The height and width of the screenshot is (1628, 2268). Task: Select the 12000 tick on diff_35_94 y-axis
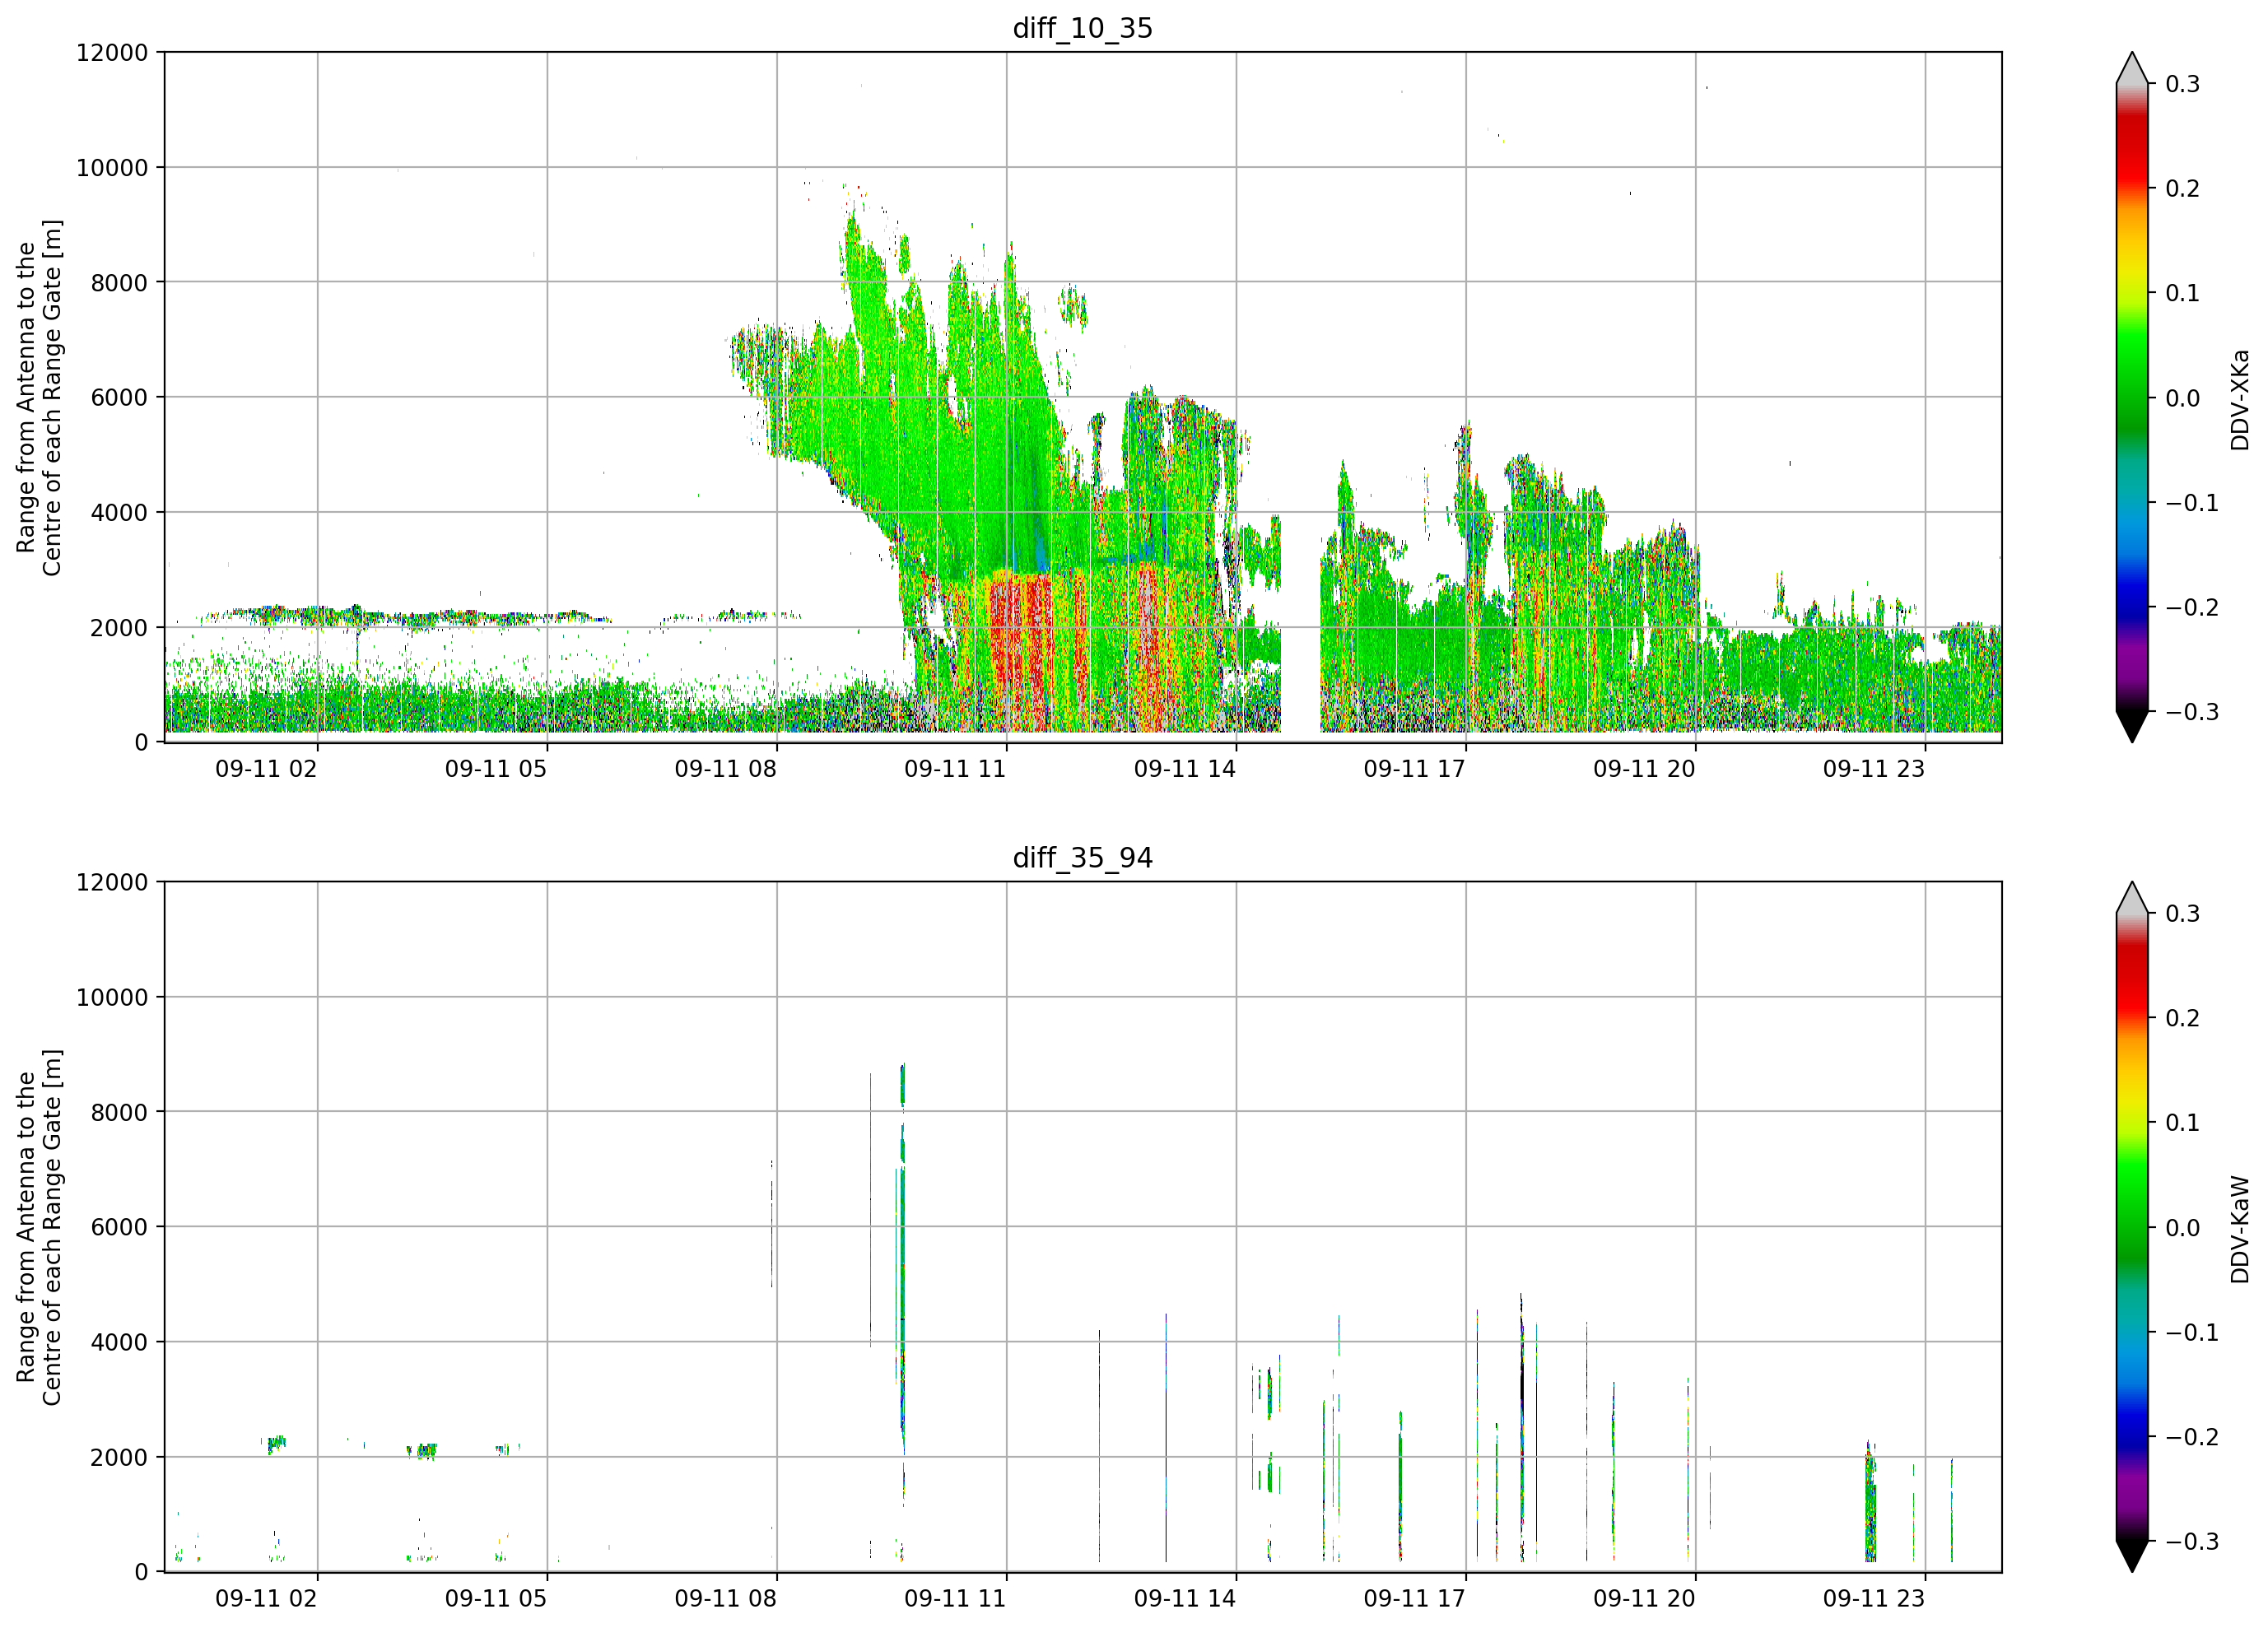pos(112,882)
